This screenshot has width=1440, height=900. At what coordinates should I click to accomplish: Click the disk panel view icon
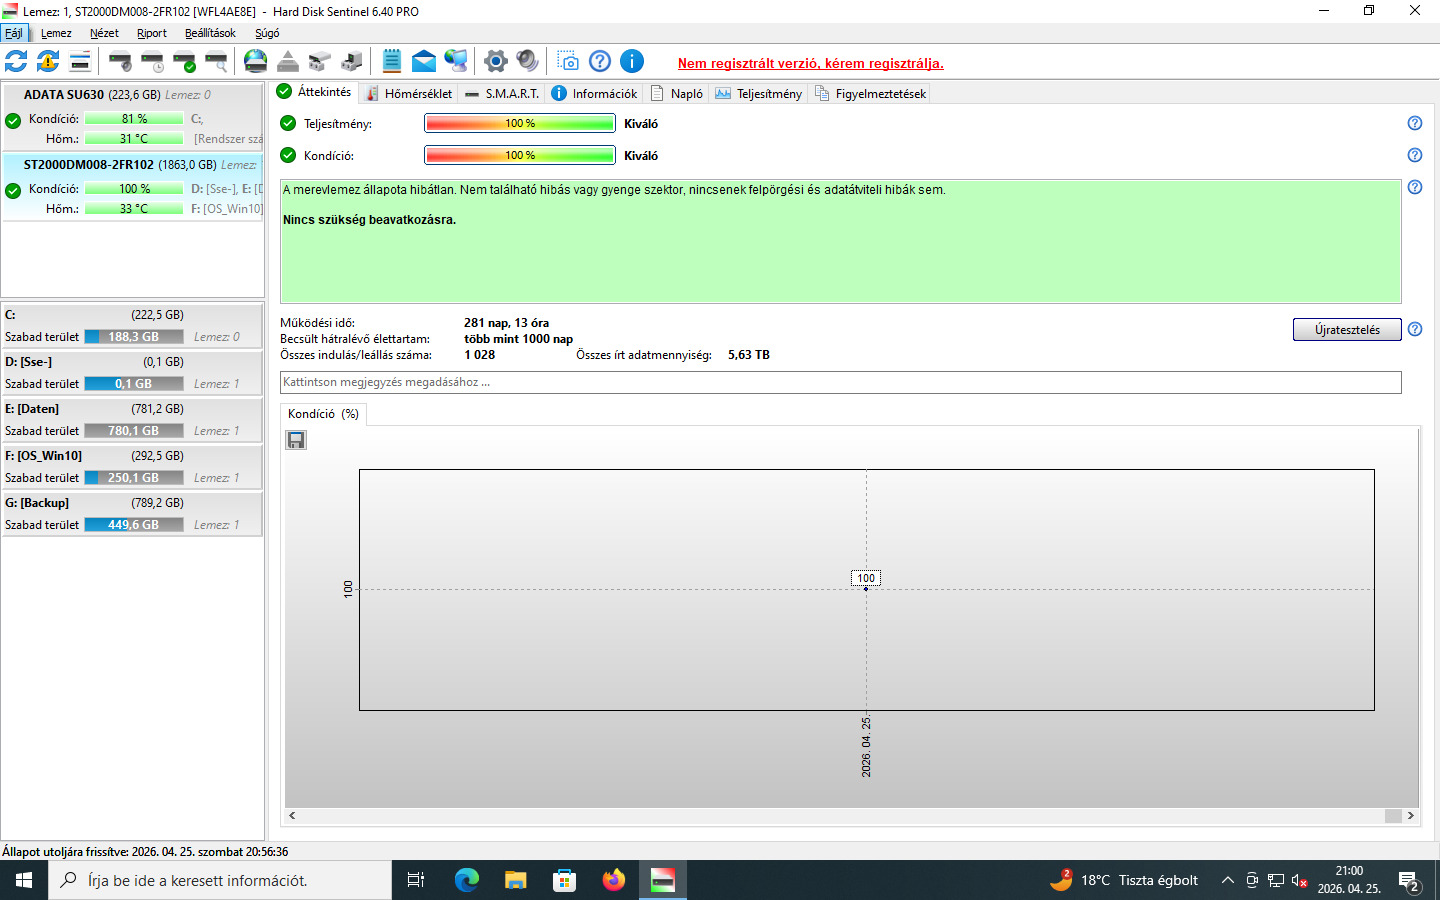click(x=80, y=61)
